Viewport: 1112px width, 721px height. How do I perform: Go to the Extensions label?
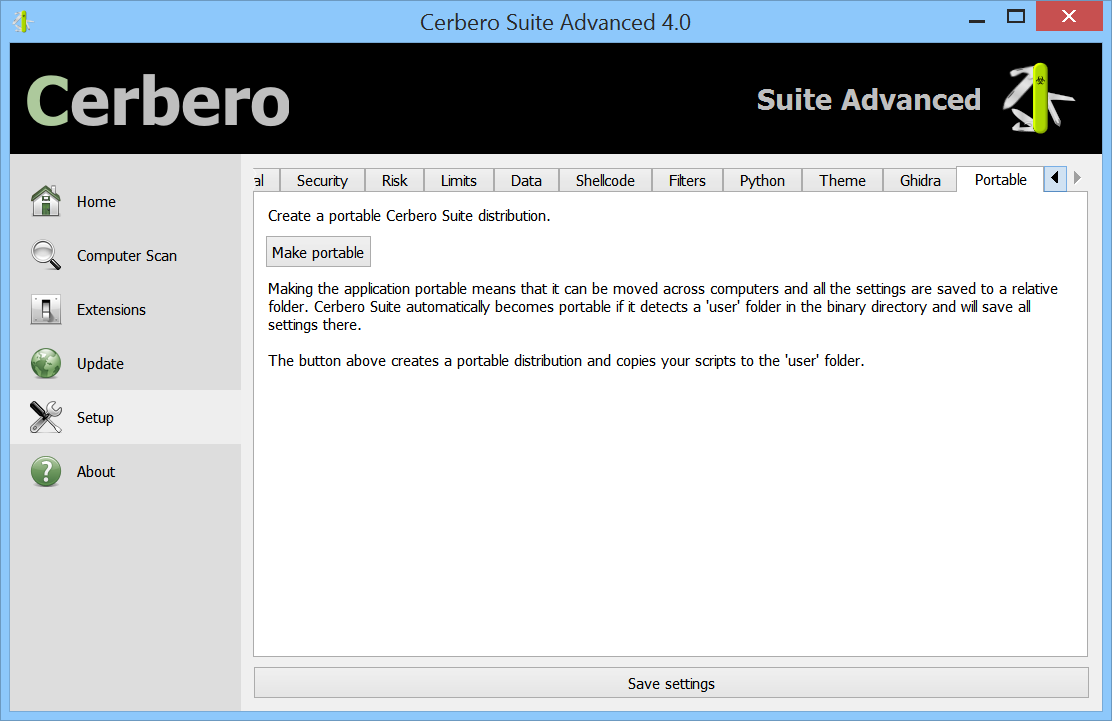point(111,310)
